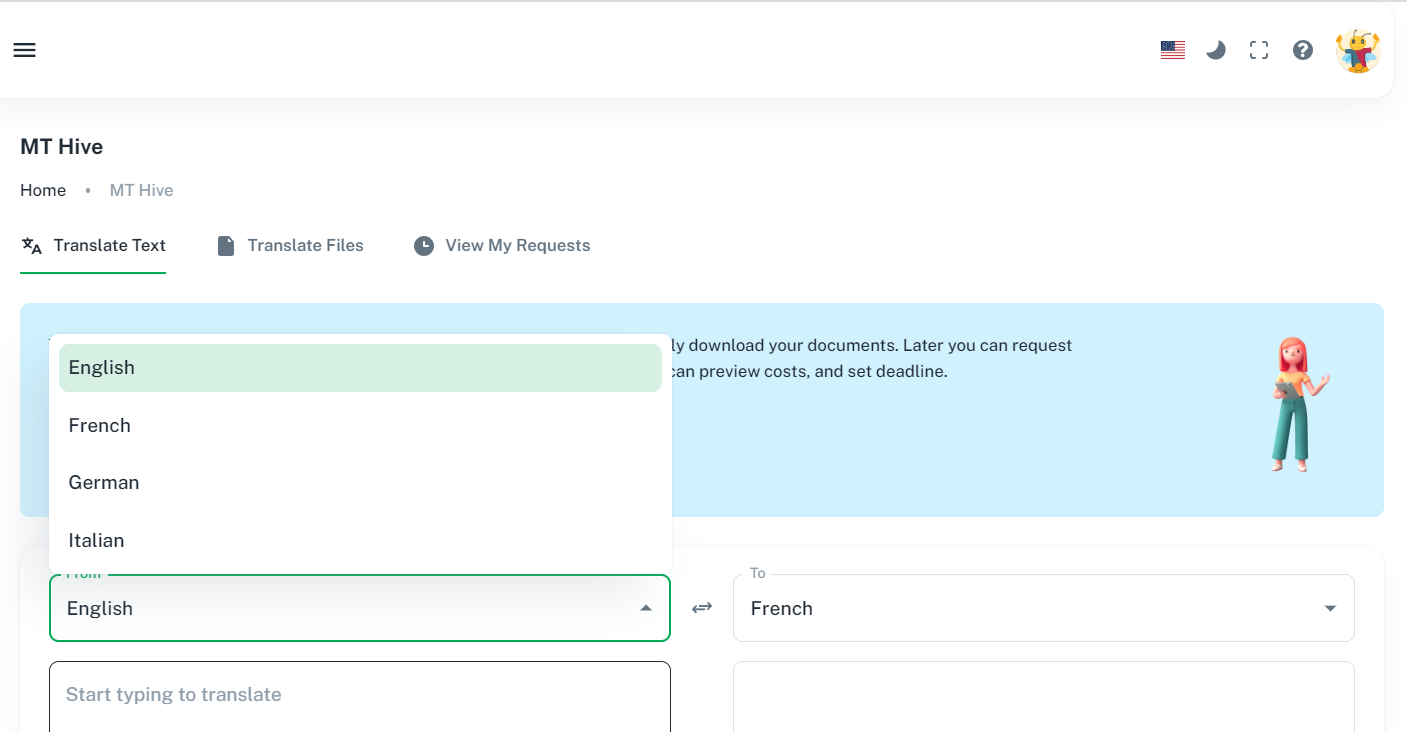Pick German from the language options
This screenshot has width=1407, height=732.
coord(360,483)
